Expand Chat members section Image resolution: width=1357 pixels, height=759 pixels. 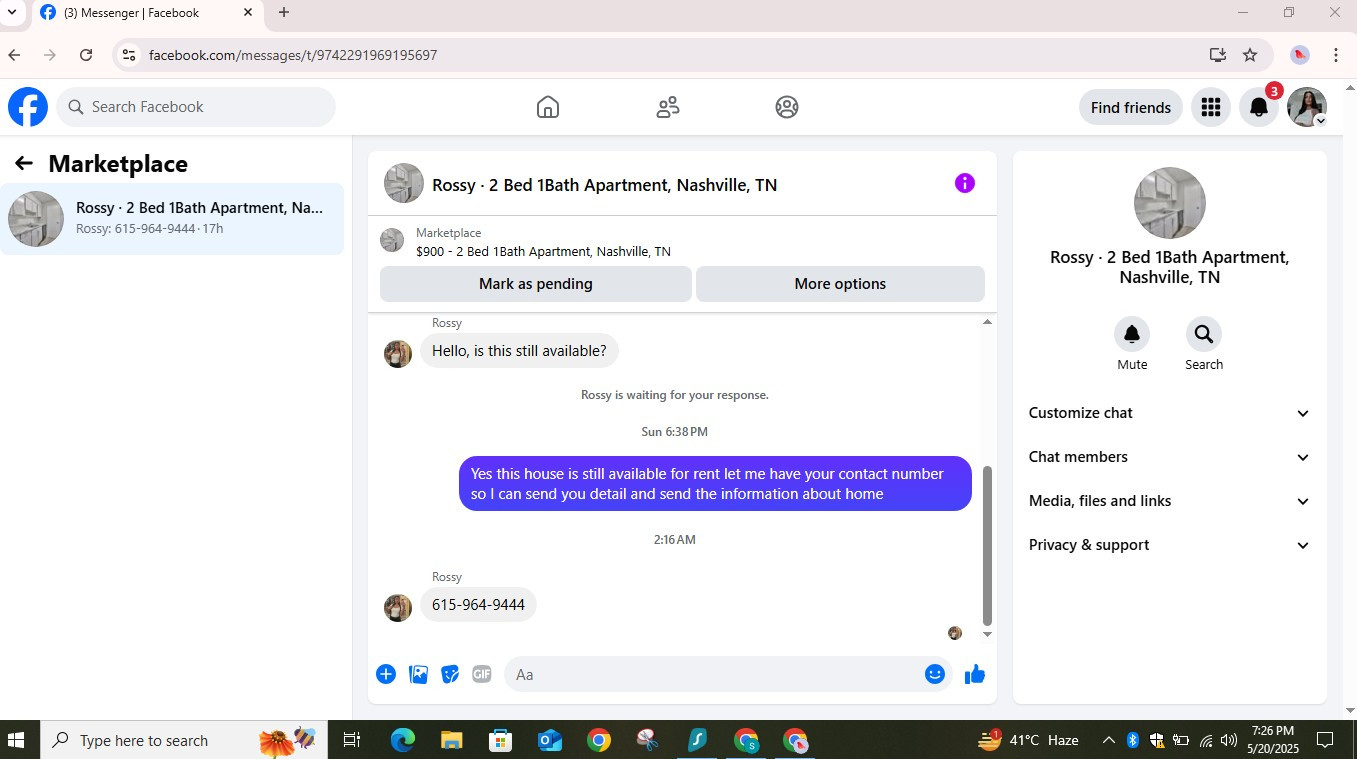coord(1169,457)
